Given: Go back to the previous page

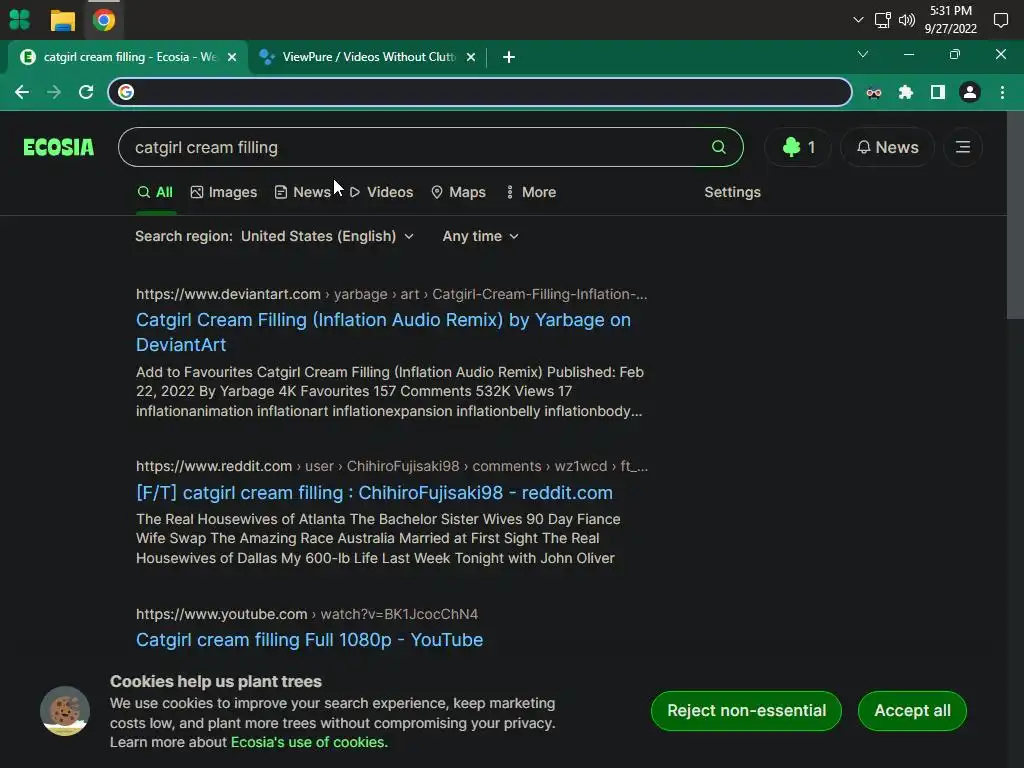Looking at the screenshot, I should [x=22, y=92].
